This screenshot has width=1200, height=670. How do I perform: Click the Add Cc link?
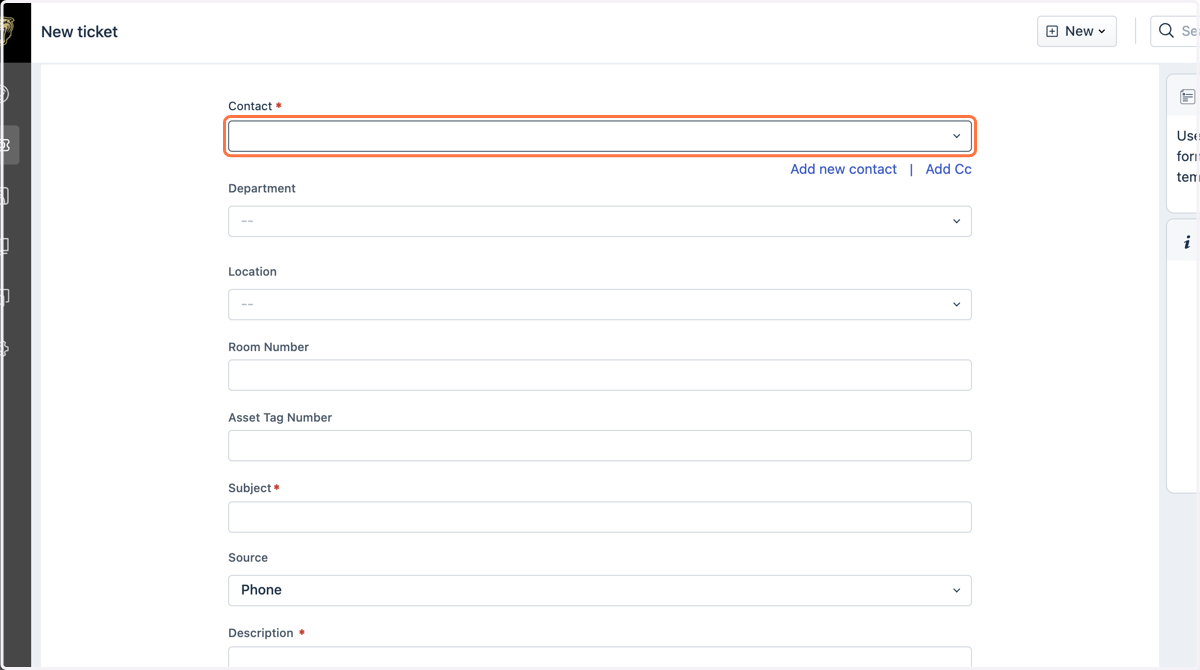point(948,169)
